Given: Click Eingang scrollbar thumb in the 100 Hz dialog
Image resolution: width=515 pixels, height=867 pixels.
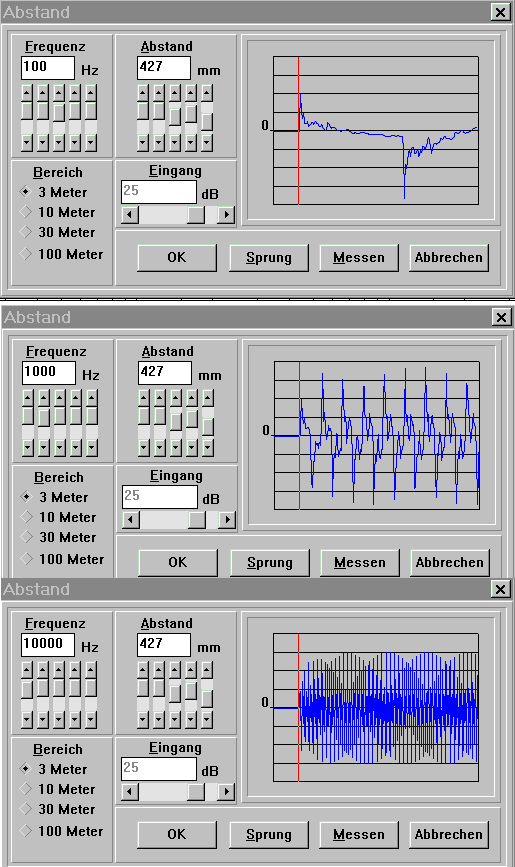Looking at the screenshot, I should coord(196,215).
